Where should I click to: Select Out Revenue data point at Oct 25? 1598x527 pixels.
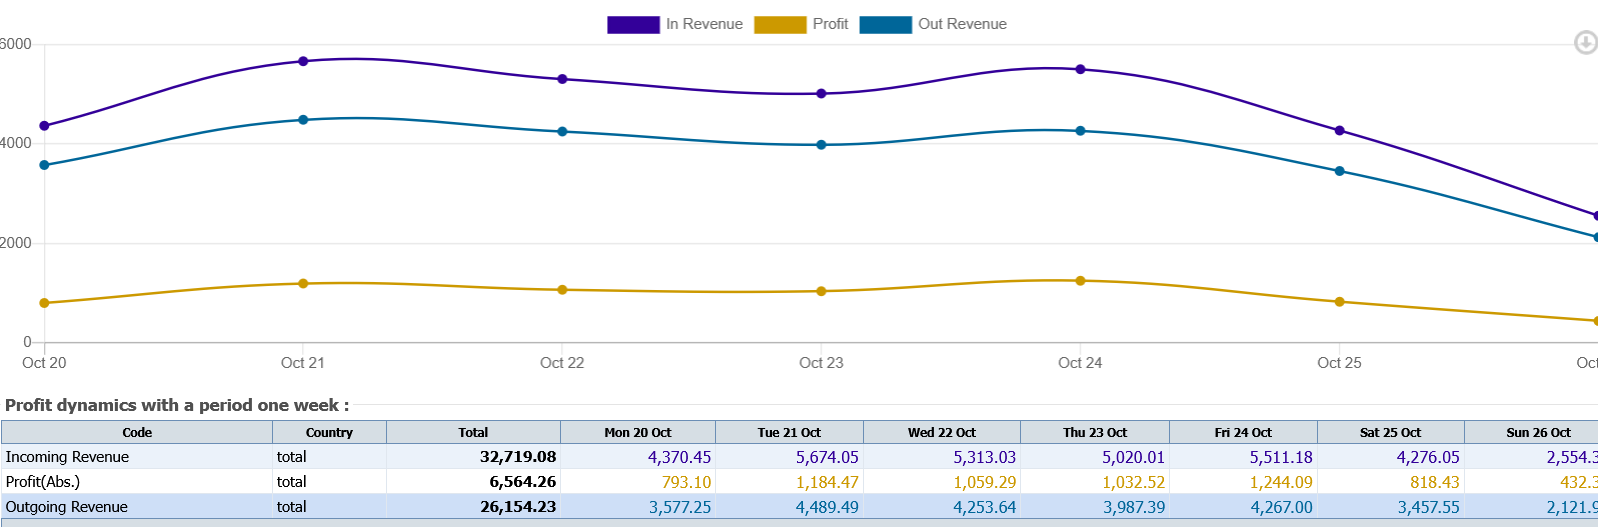coord(1339,171)
